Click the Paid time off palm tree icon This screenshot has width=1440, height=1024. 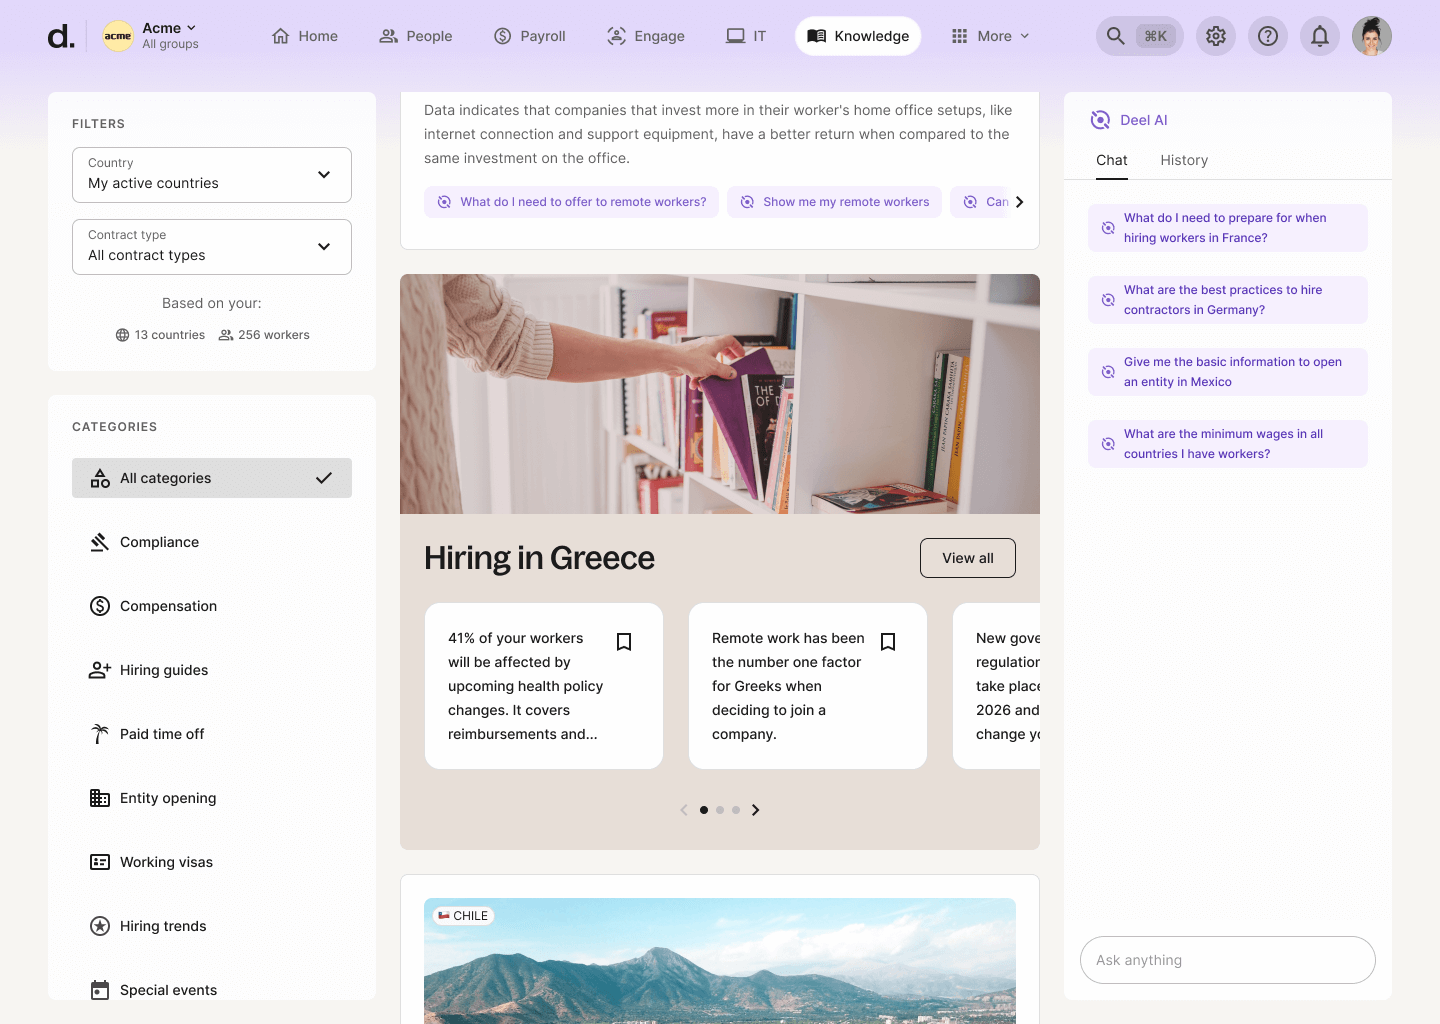pos(99,733)
